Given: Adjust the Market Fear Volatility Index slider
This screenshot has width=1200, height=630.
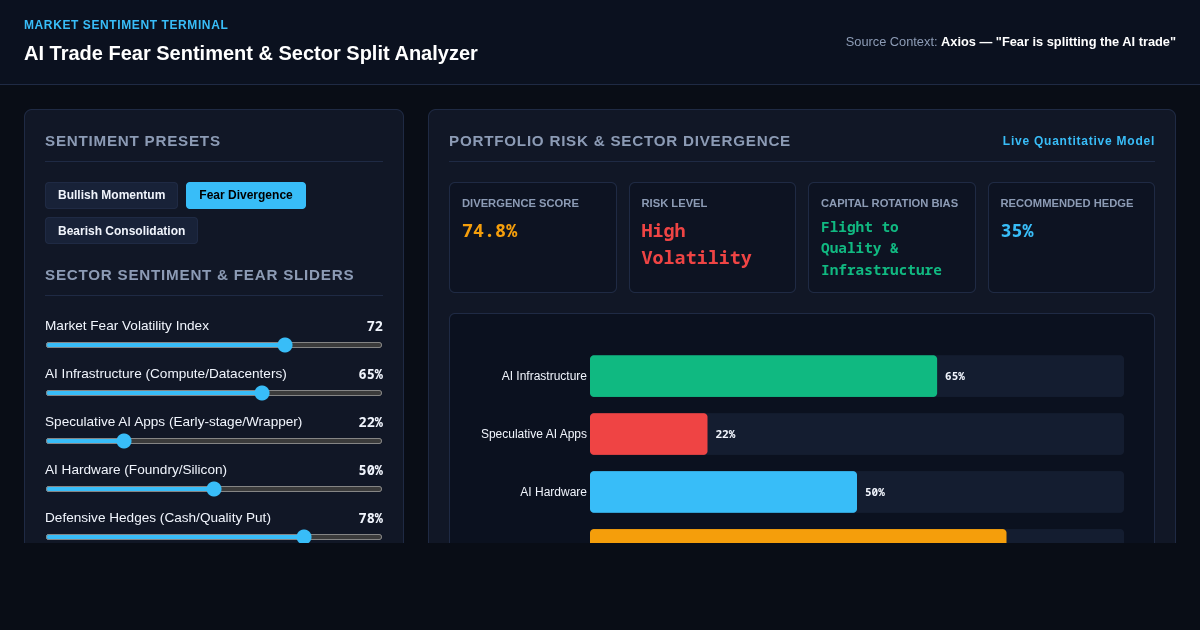Looking at the screenshot, I should (214, 345).
